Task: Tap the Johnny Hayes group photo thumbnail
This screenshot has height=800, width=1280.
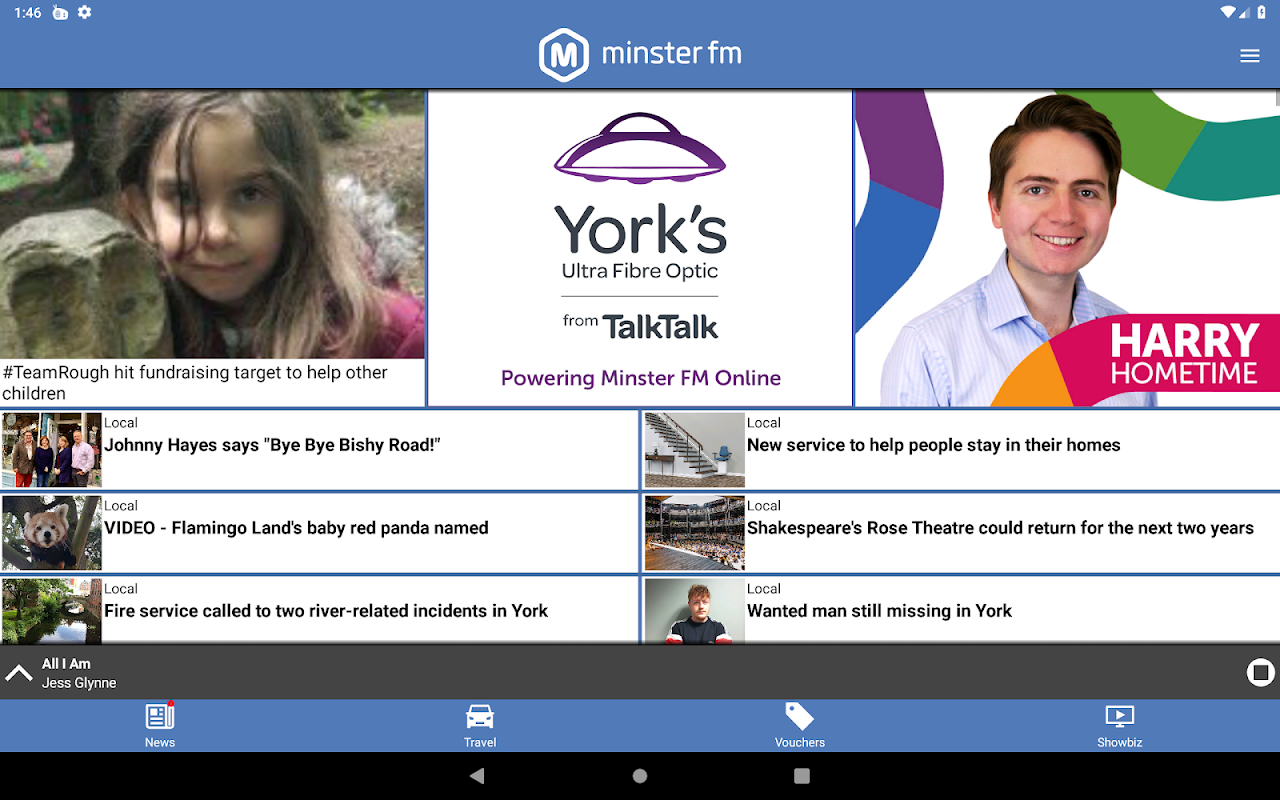Action: click(52, 450)
